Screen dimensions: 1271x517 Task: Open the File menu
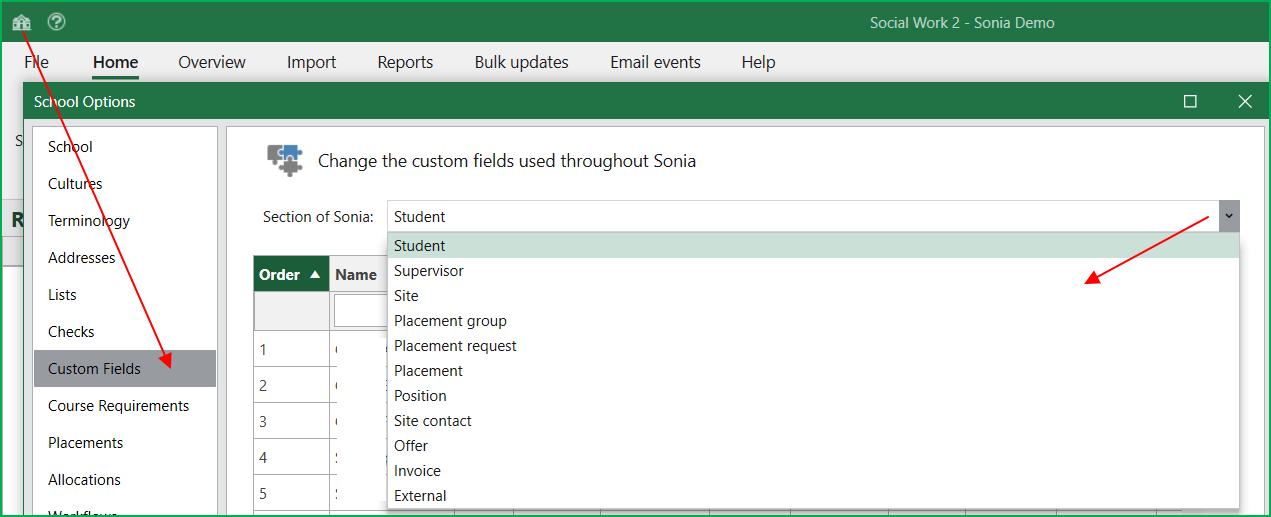click(x=36, y=62)
